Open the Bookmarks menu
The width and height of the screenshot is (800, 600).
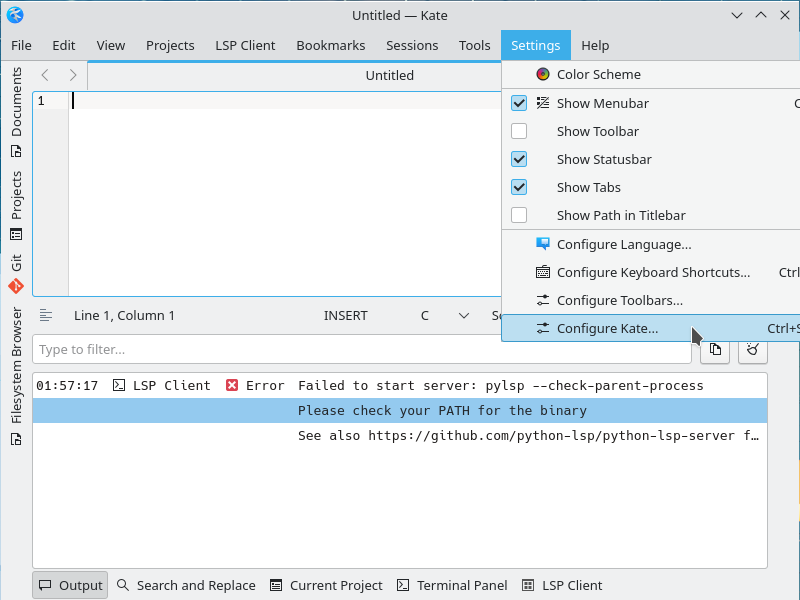(331, 45)
